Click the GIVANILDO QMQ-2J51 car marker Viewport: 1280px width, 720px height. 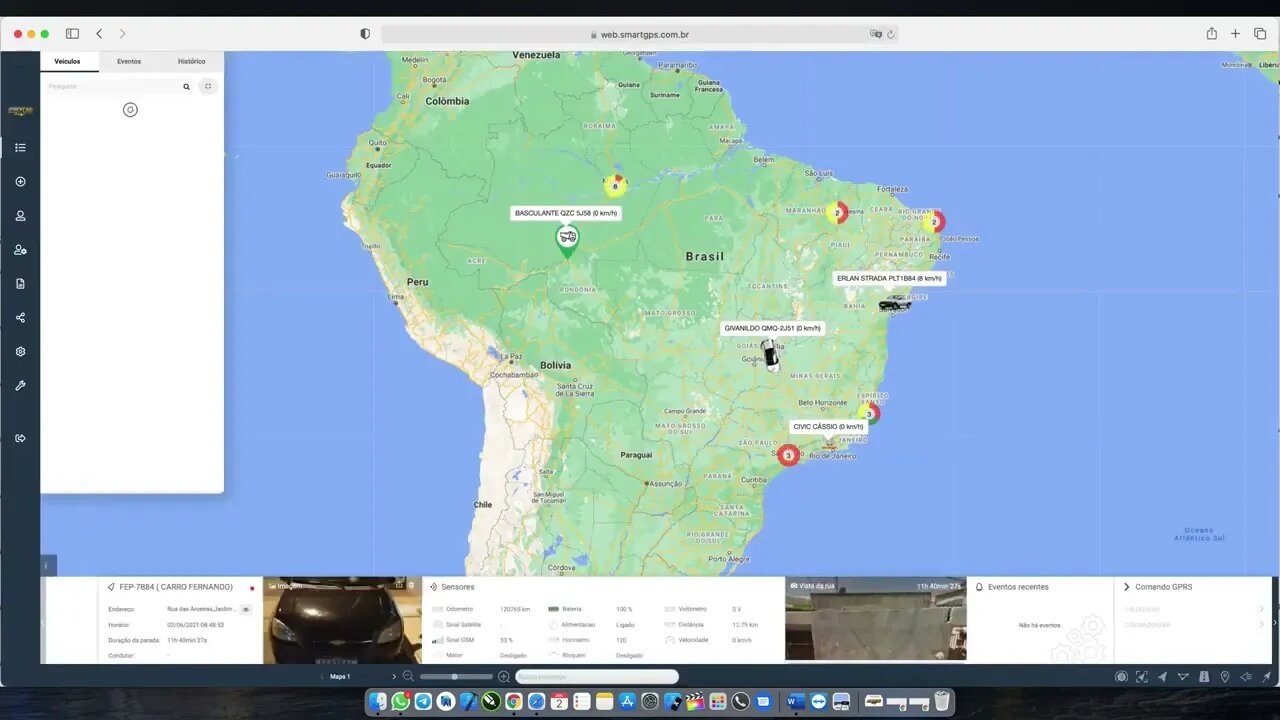pyautogui.click(x=770, y=355)
